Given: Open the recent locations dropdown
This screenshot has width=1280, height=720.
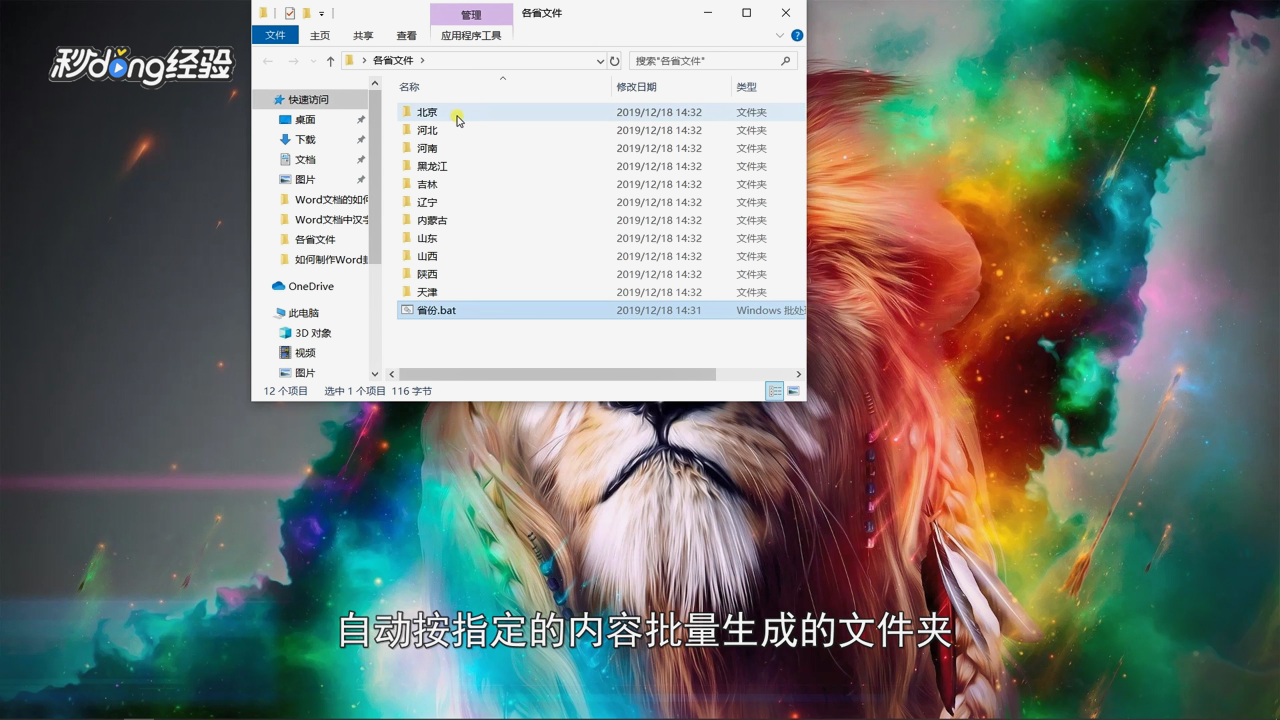Looking at the screenshot, I should click(x=312, y=61).
